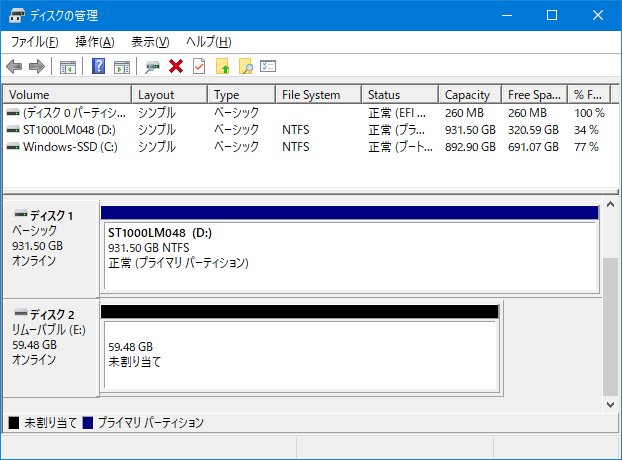The image size is (622, 460).
Task: Select the ディスク 1 disk label panel
Action: (51, 249)
